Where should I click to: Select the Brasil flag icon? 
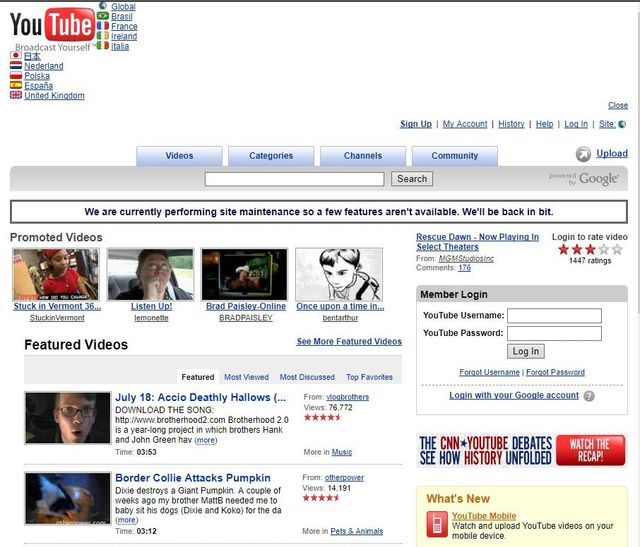[103, 17]
